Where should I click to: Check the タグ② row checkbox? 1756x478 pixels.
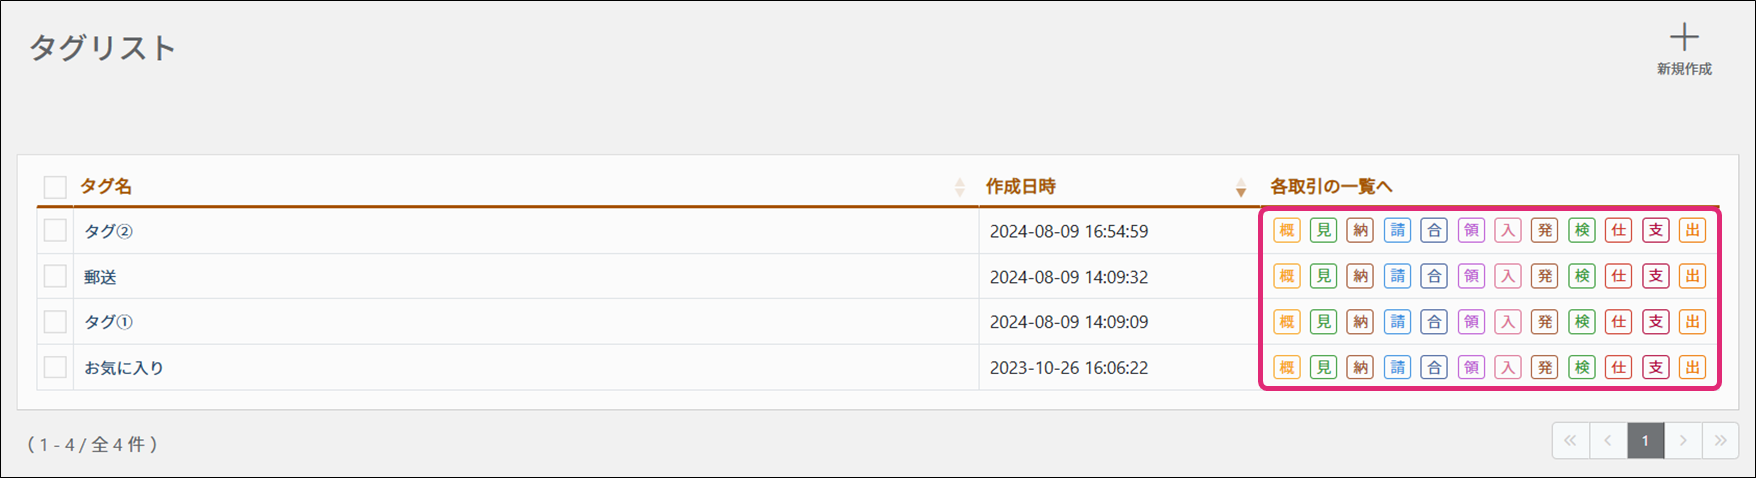point(55,231)
